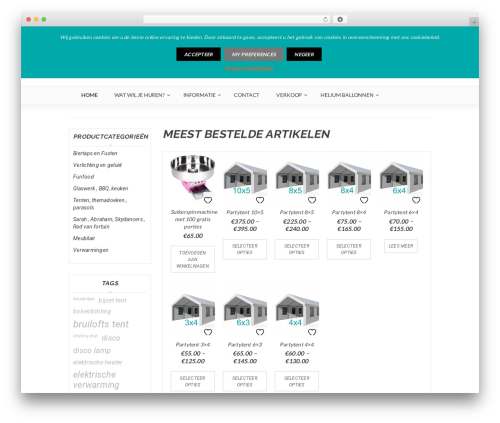Click Toevoegen aan winkelwagen for Suikerspinmachine

[x=193, y=259]
